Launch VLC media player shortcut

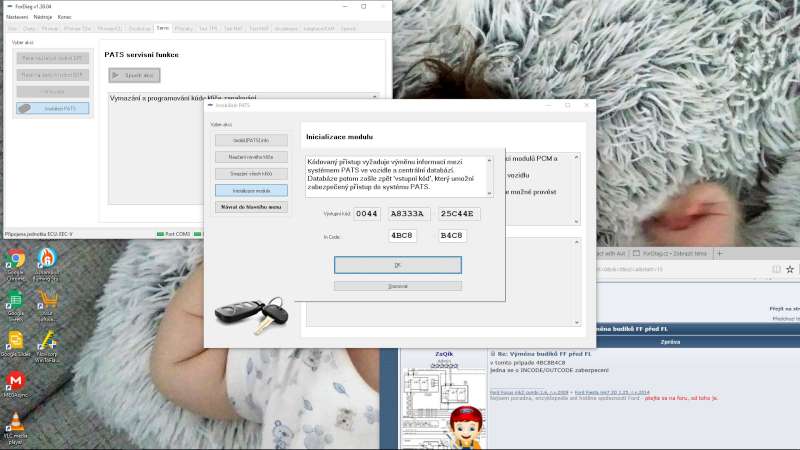(x=14, y=424)
